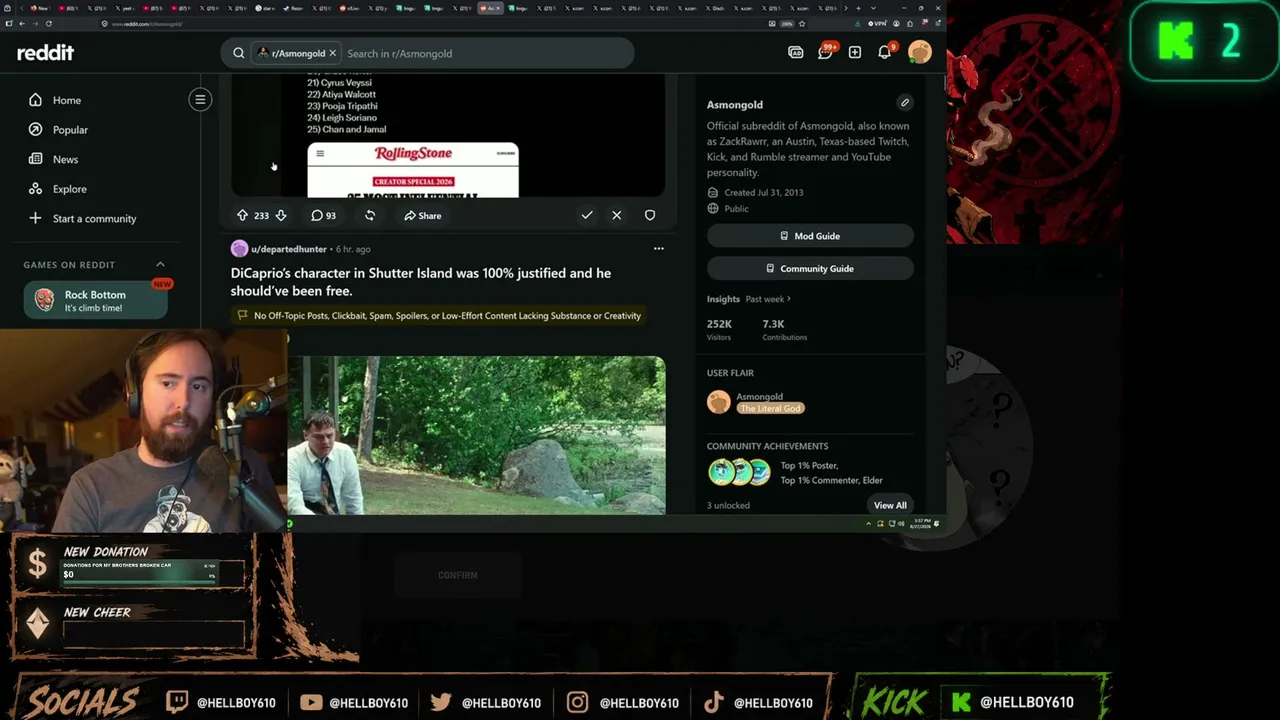Click the system tray clock

[922, 523]
